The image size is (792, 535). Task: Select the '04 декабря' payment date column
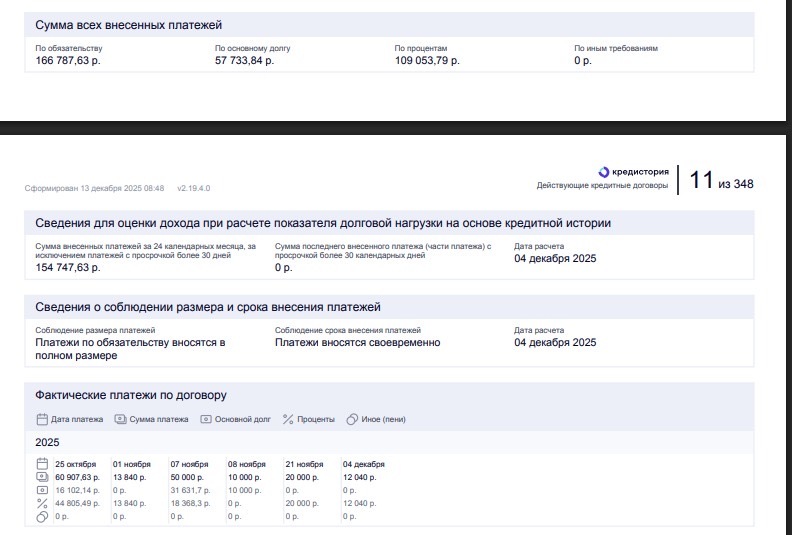pos(363,464)
